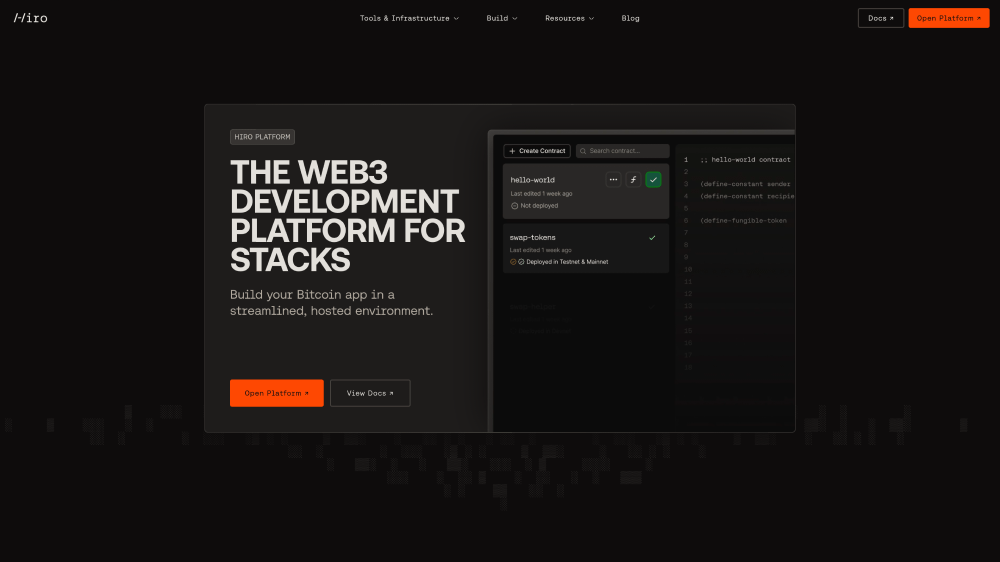Click the plus icon in Create Contract
Screen dimensions: 1000x562
coord(511,151)
